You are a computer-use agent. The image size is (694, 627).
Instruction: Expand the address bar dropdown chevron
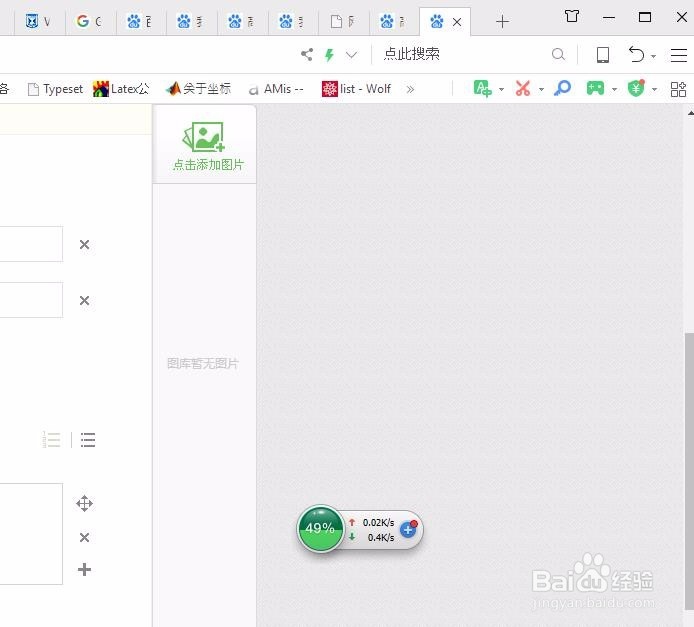(x=351, y=55)
